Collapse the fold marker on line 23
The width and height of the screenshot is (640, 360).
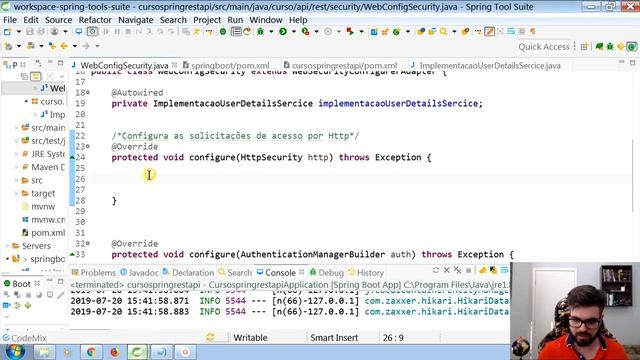[88, 147]
